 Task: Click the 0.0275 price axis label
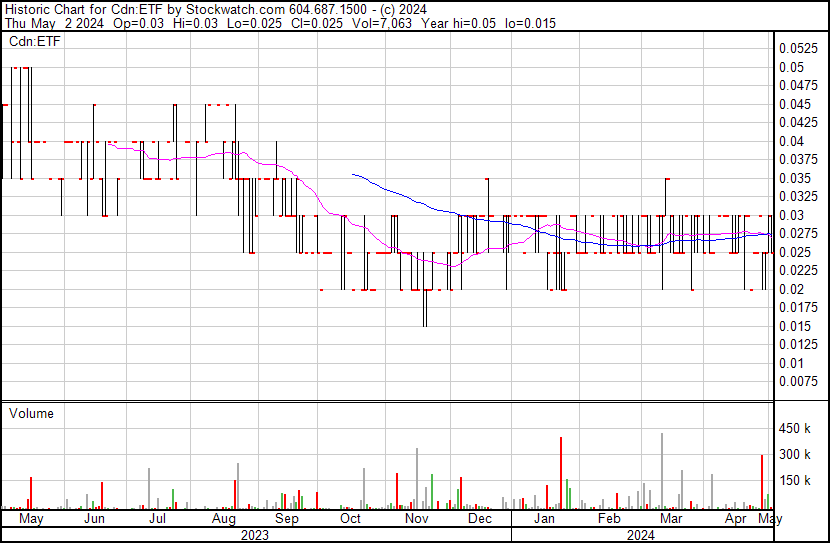click(798, 234)
